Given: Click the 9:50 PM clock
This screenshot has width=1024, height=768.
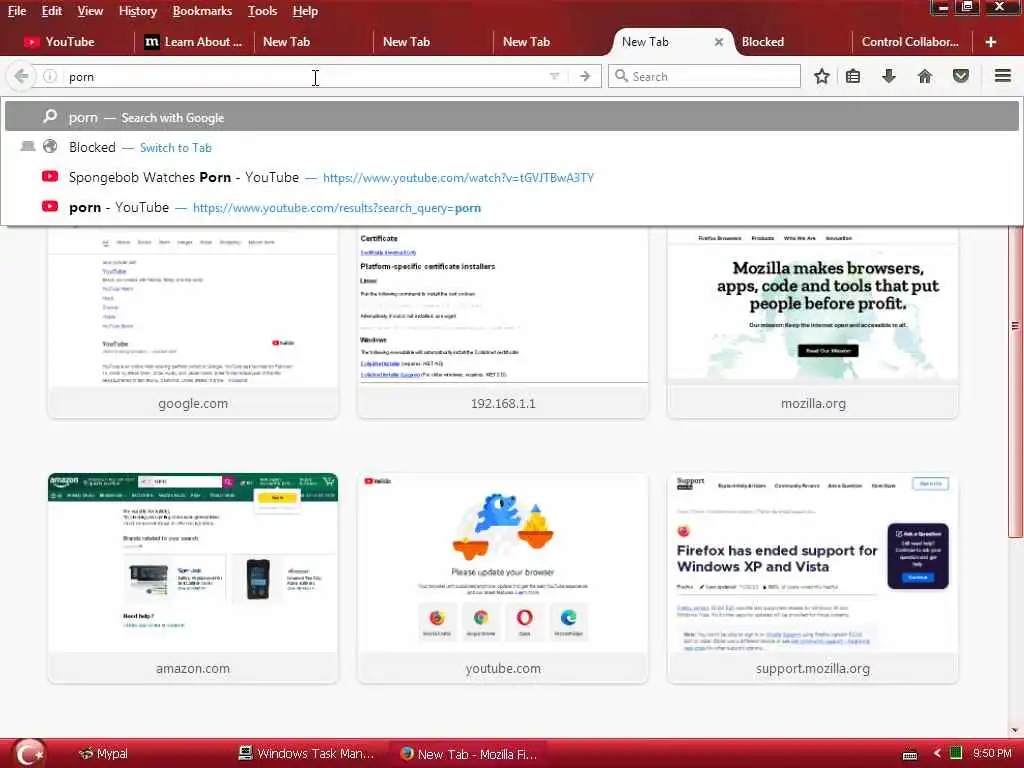Looking at the screenshot, I should coord(992,754).
